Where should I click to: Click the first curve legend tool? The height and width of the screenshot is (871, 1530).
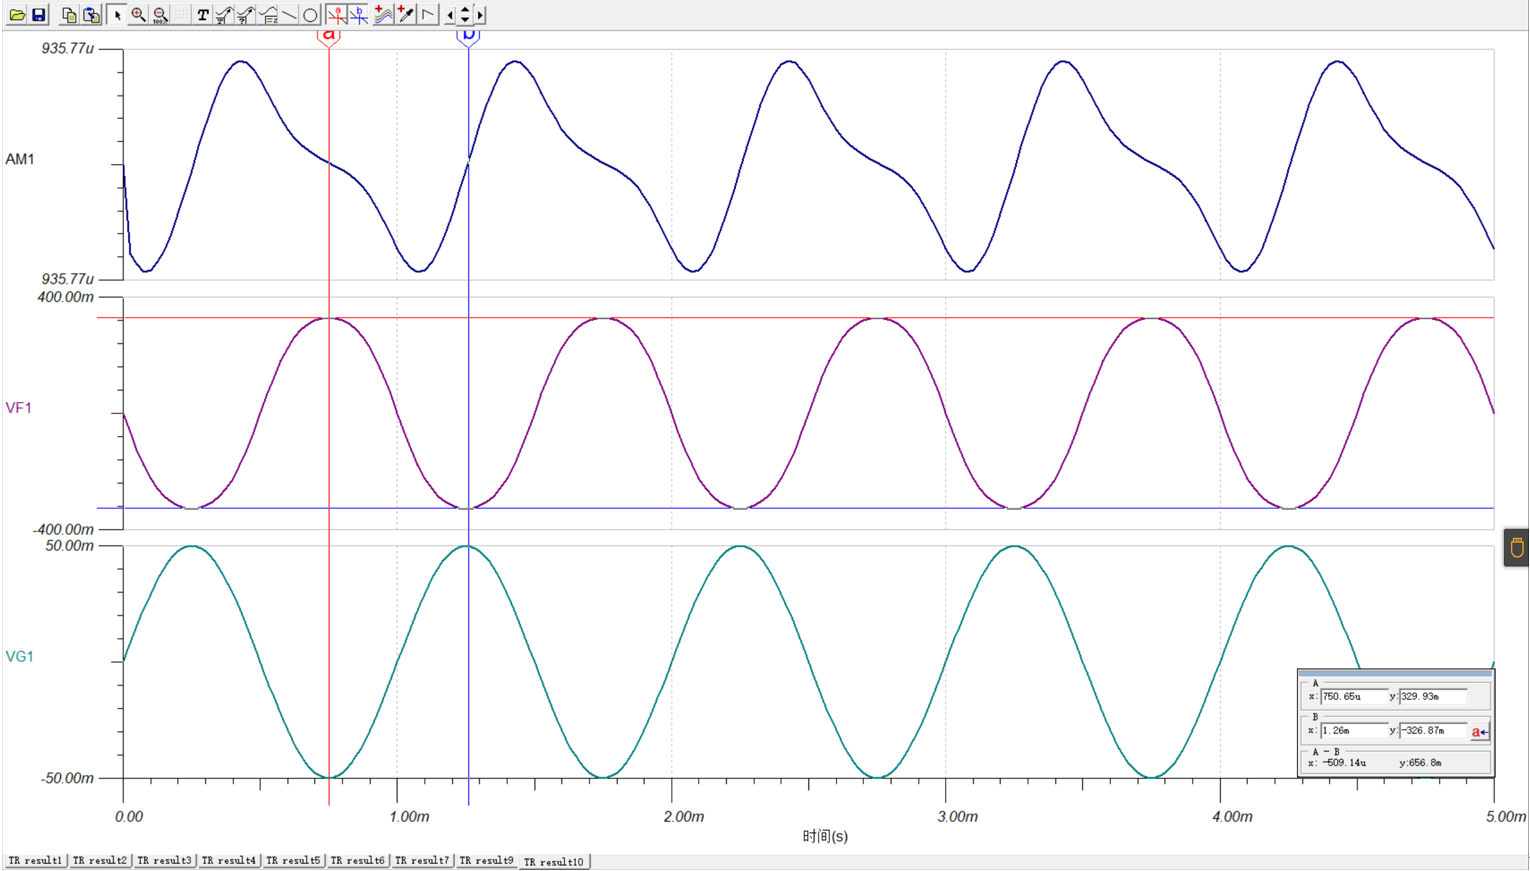[224, 14]
